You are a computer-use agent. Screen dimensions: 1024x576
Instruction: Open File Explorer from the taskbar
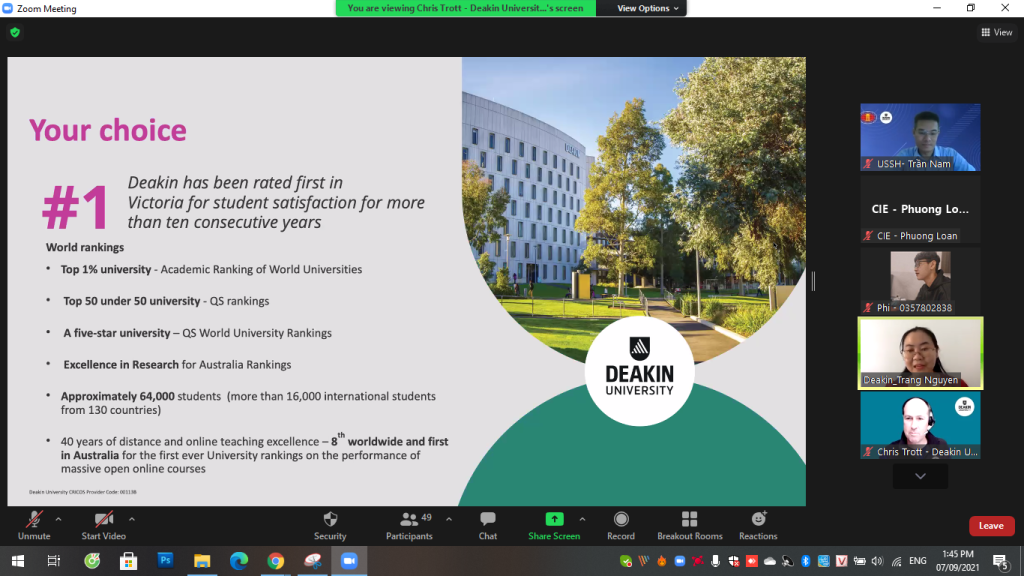pos(202,561)
